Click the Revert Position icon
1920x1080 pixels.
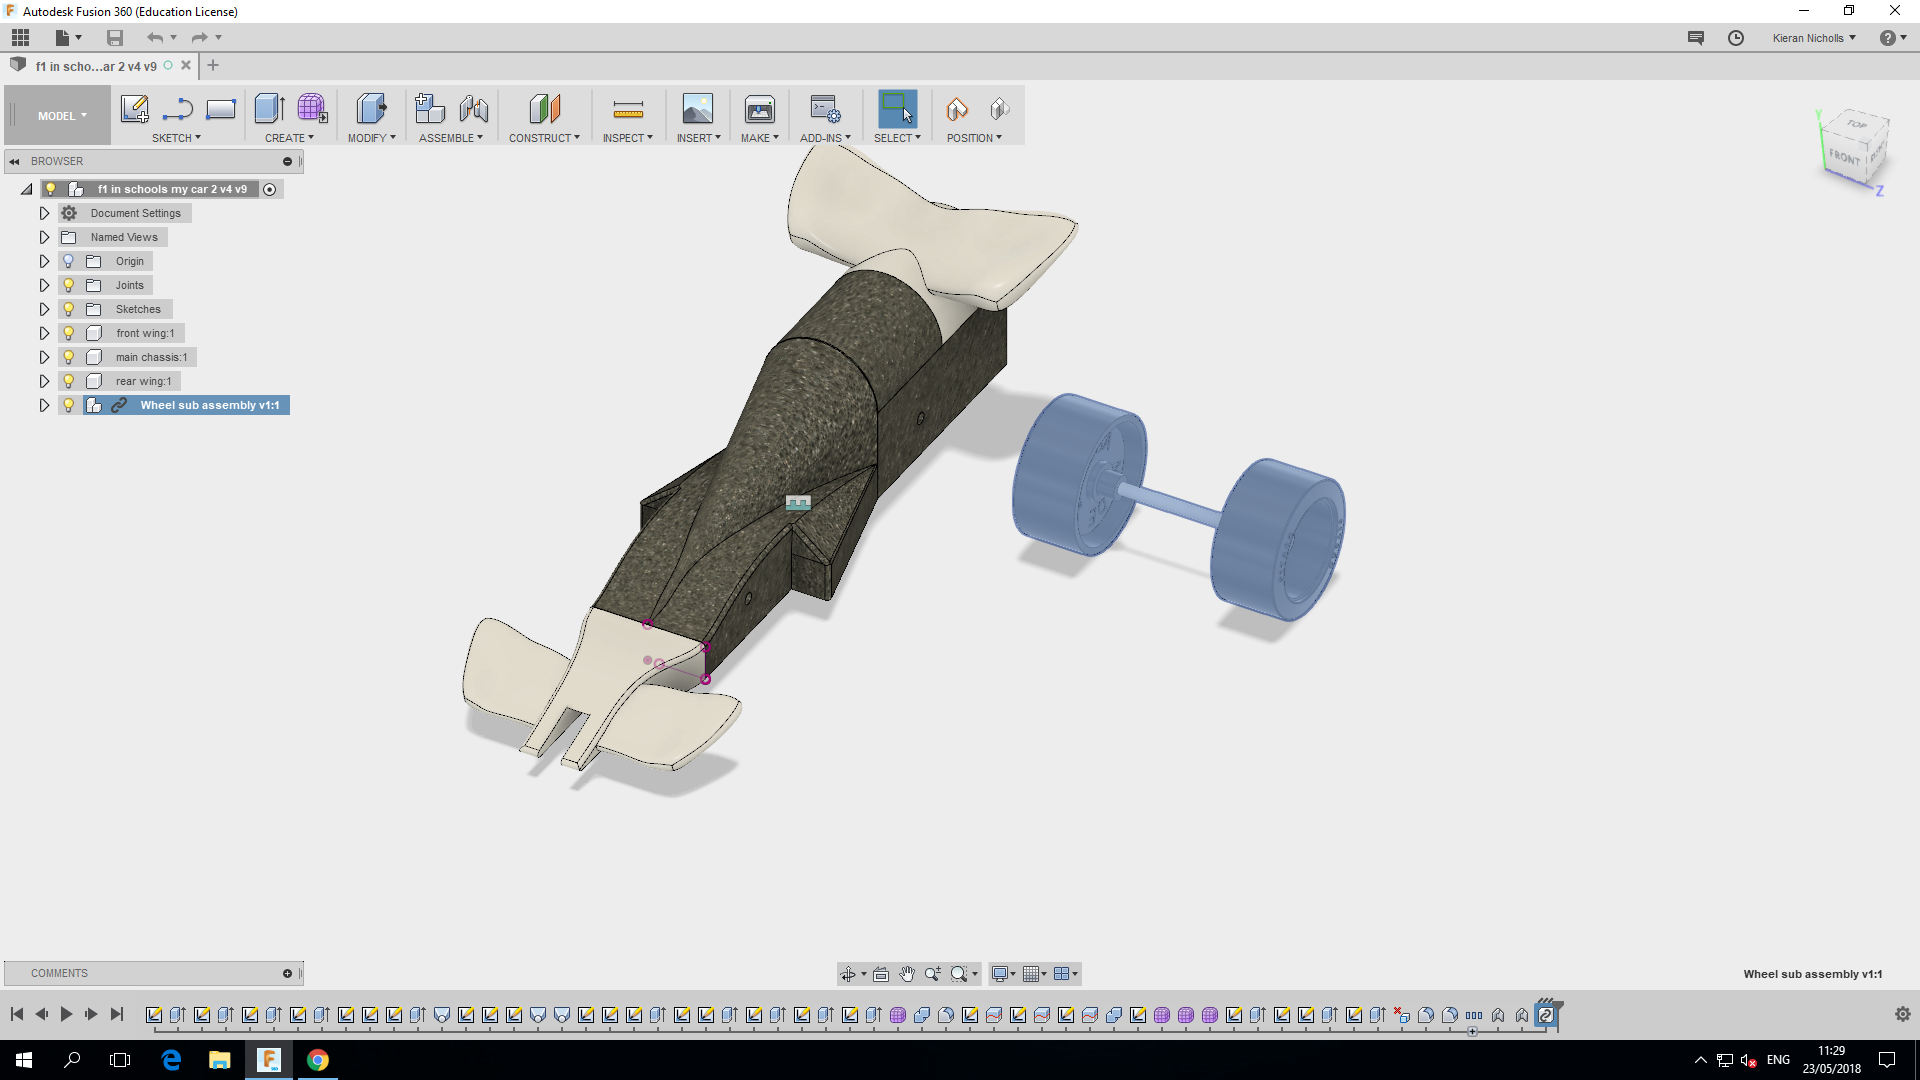pyautogui.click(x=1000, y=109)
